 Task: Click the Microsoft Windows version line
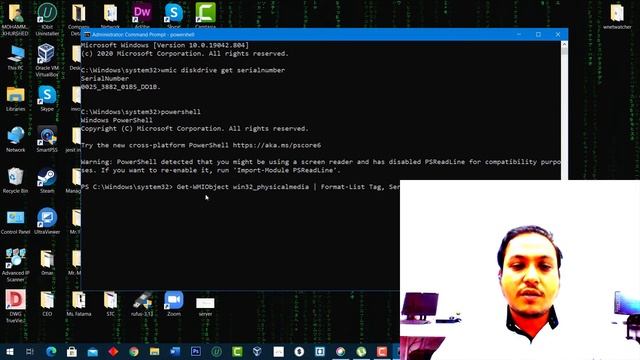(x=165, y=45)
